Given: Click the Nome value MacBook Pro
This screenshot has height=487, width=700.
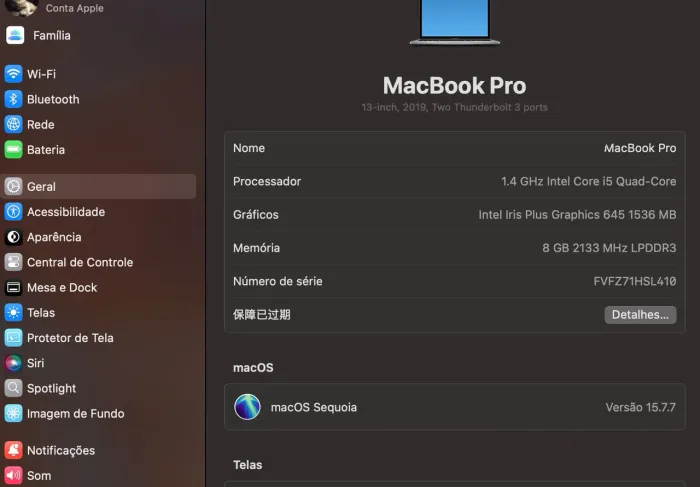Looking at the screenshot, I should (640, 148).
